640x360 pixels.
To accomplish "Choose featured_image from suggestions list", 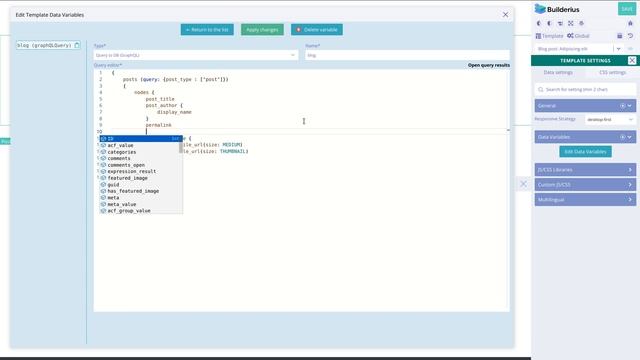I will click(141, 178).
